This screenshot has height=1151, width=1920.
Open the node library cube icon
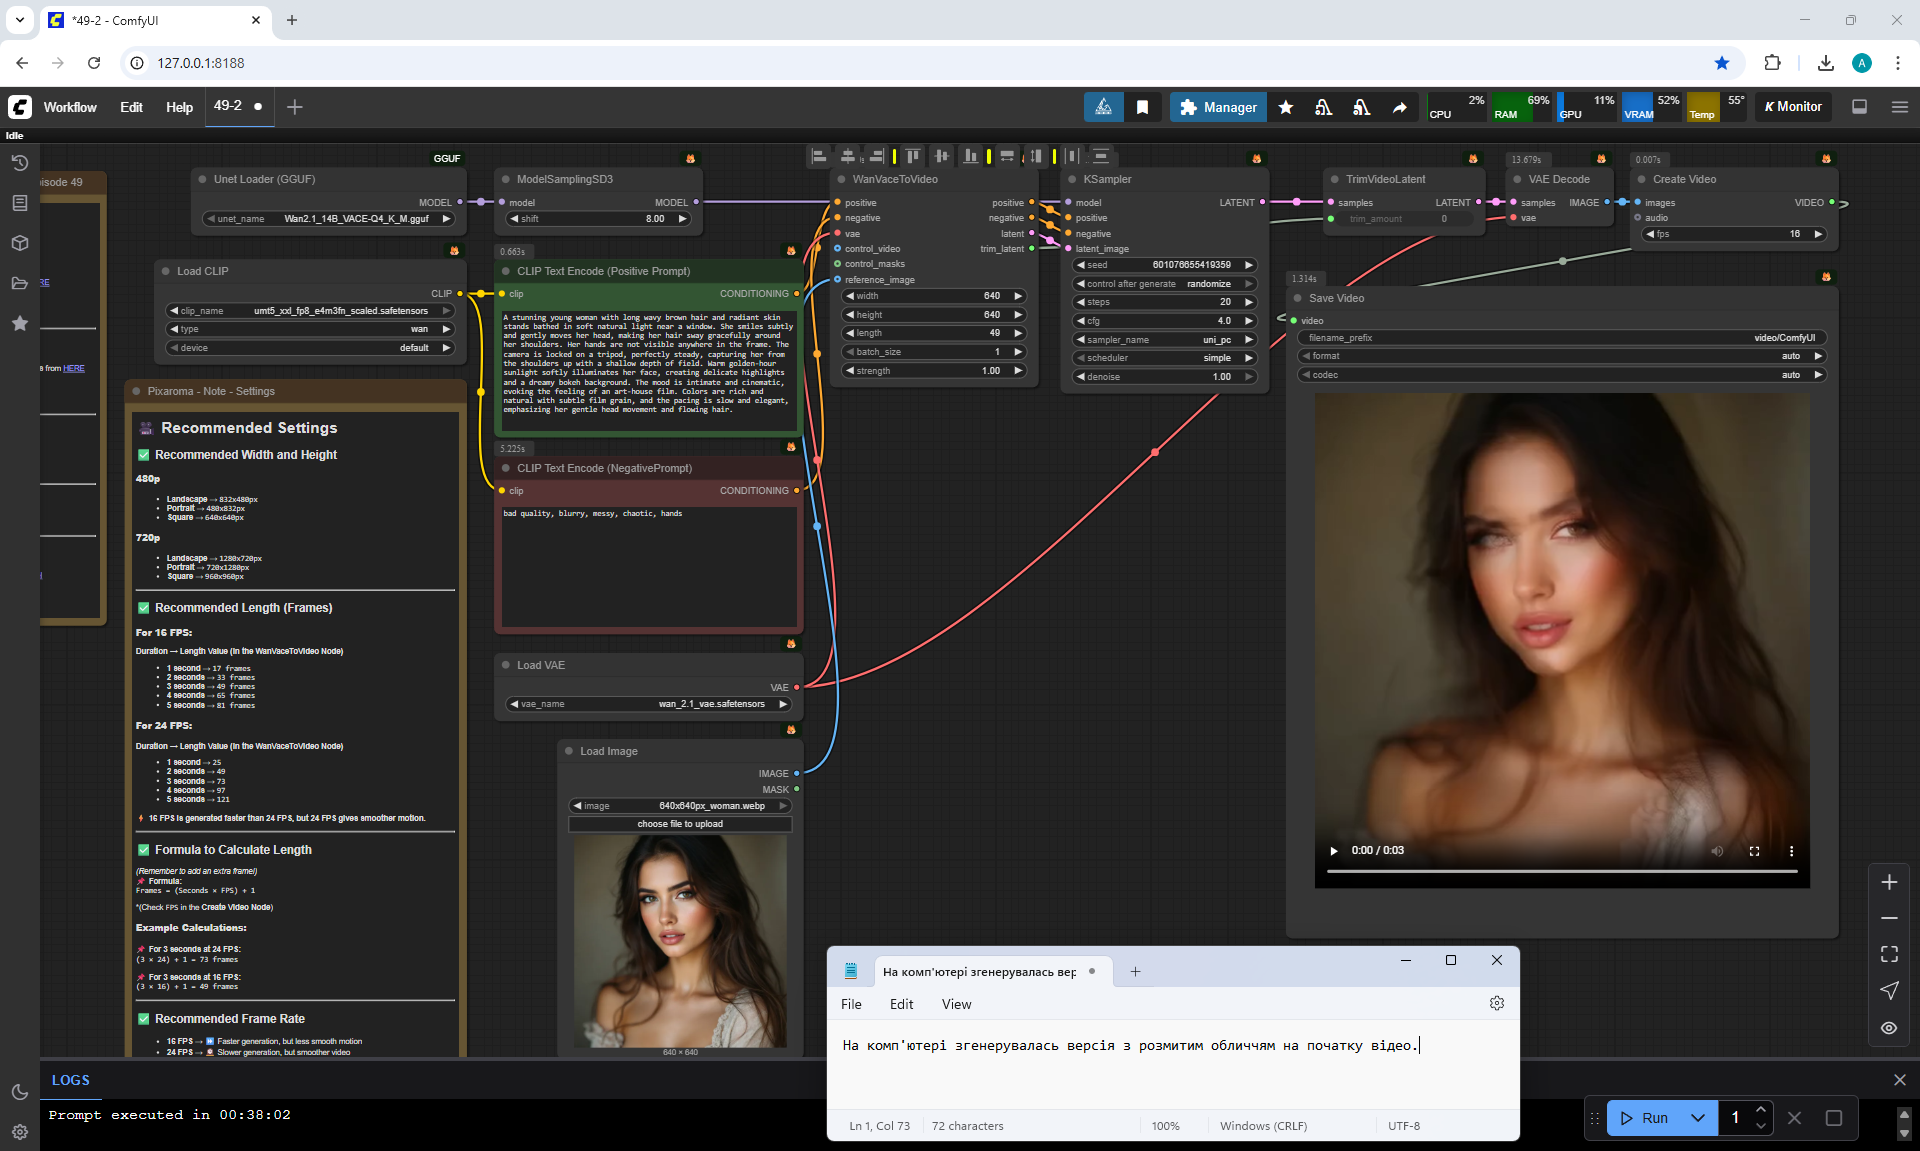point(20,243)
